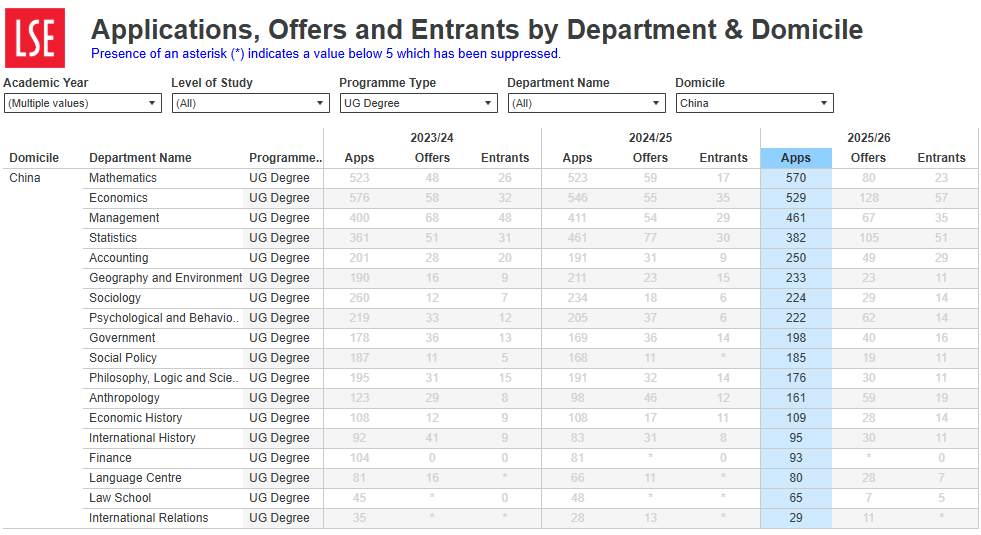
Task: Select the International Relations row label
Action: (x=148, y=518)
